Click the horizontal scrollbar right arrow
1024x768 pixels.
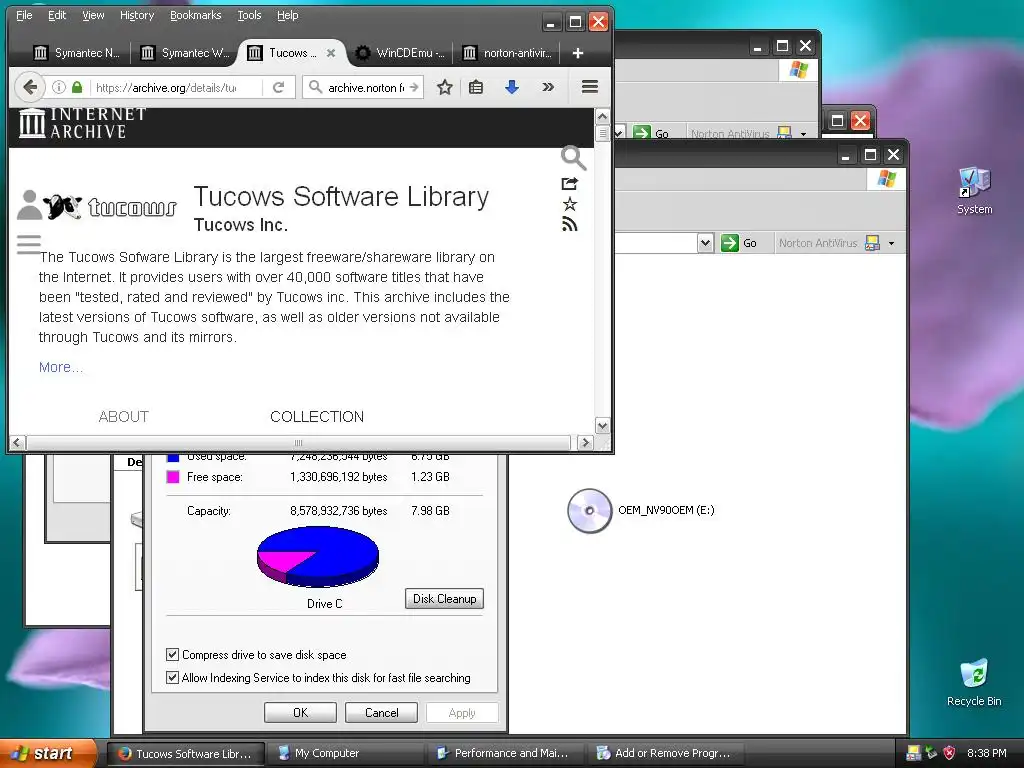585,443
